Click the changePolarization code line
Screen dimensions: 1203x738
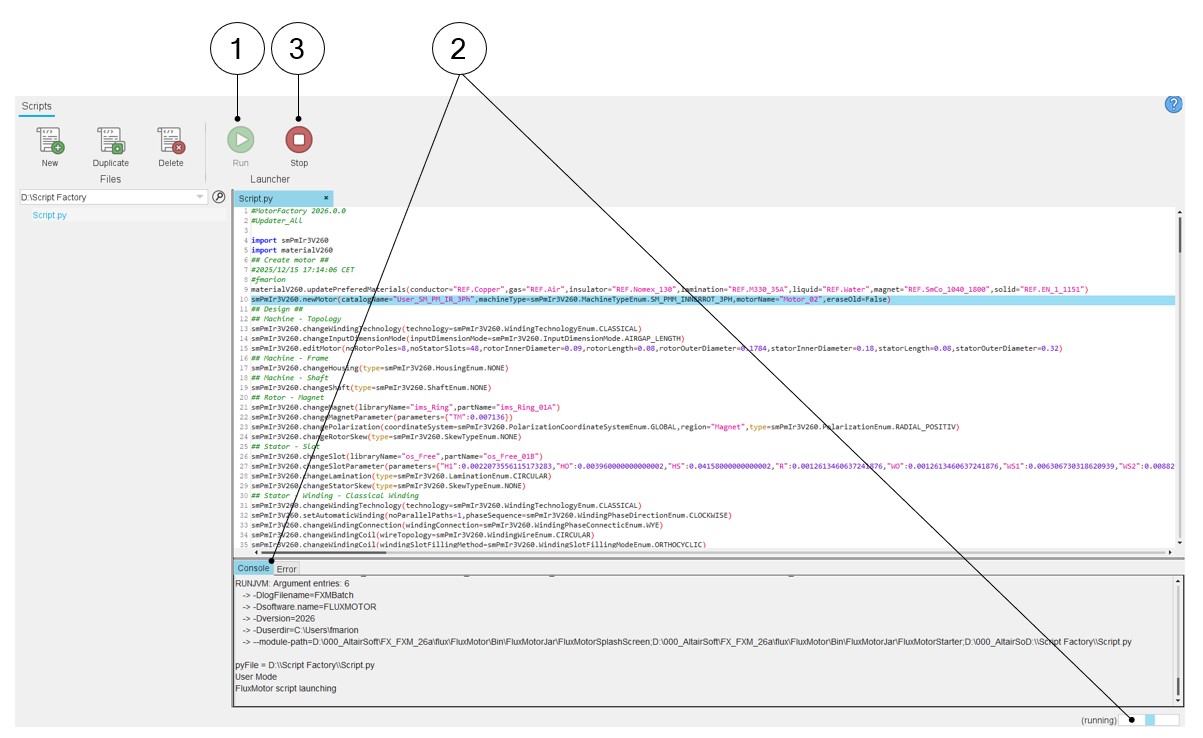(604, 426)
